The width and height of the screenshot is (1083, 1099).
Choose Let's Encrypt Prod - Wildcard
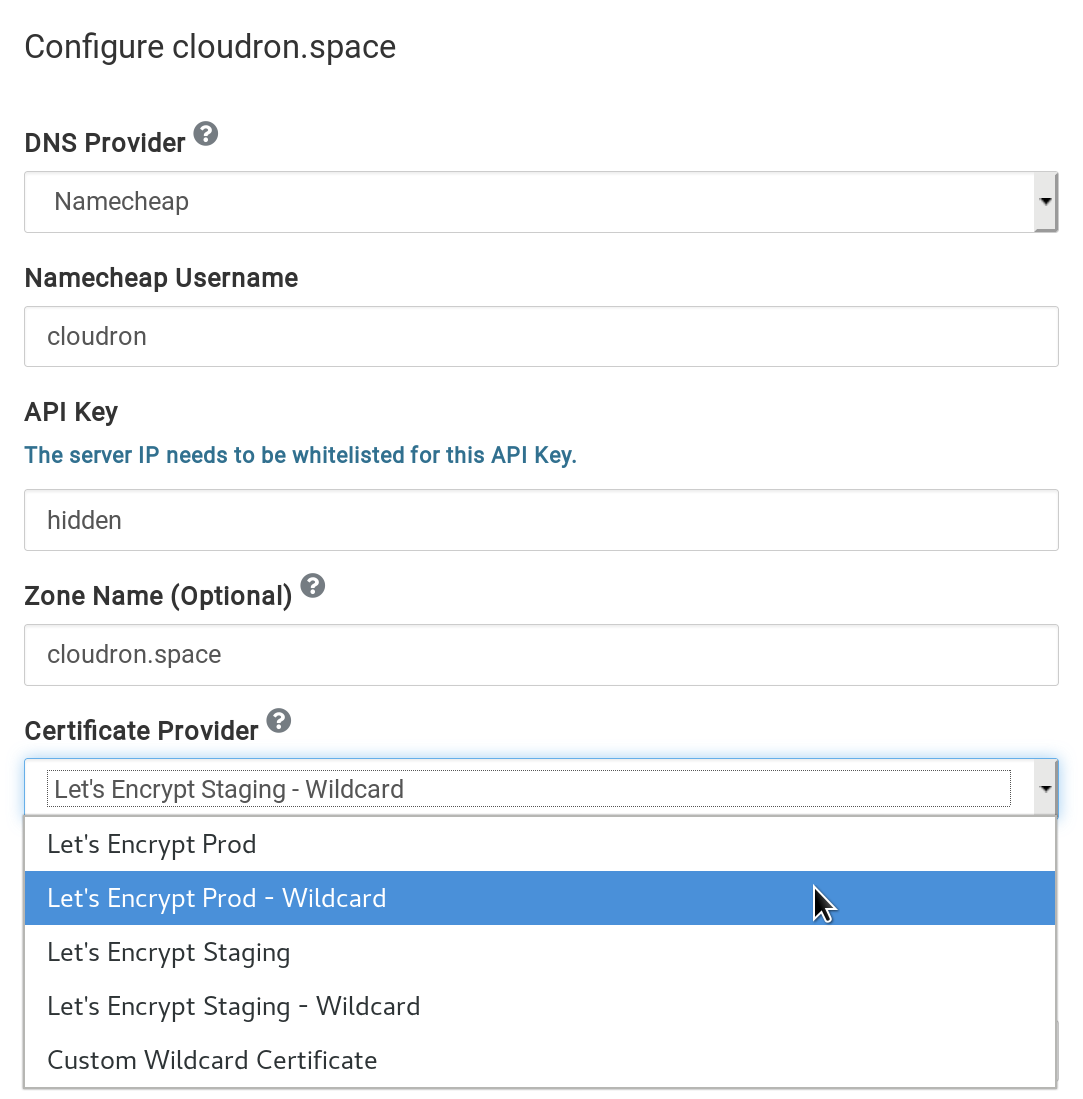pos(217,898)
